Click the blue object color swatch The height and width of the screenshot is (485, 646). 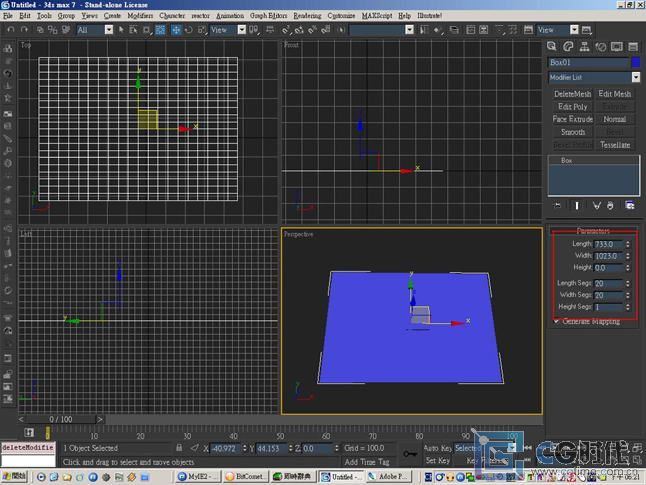click(636, 62)
